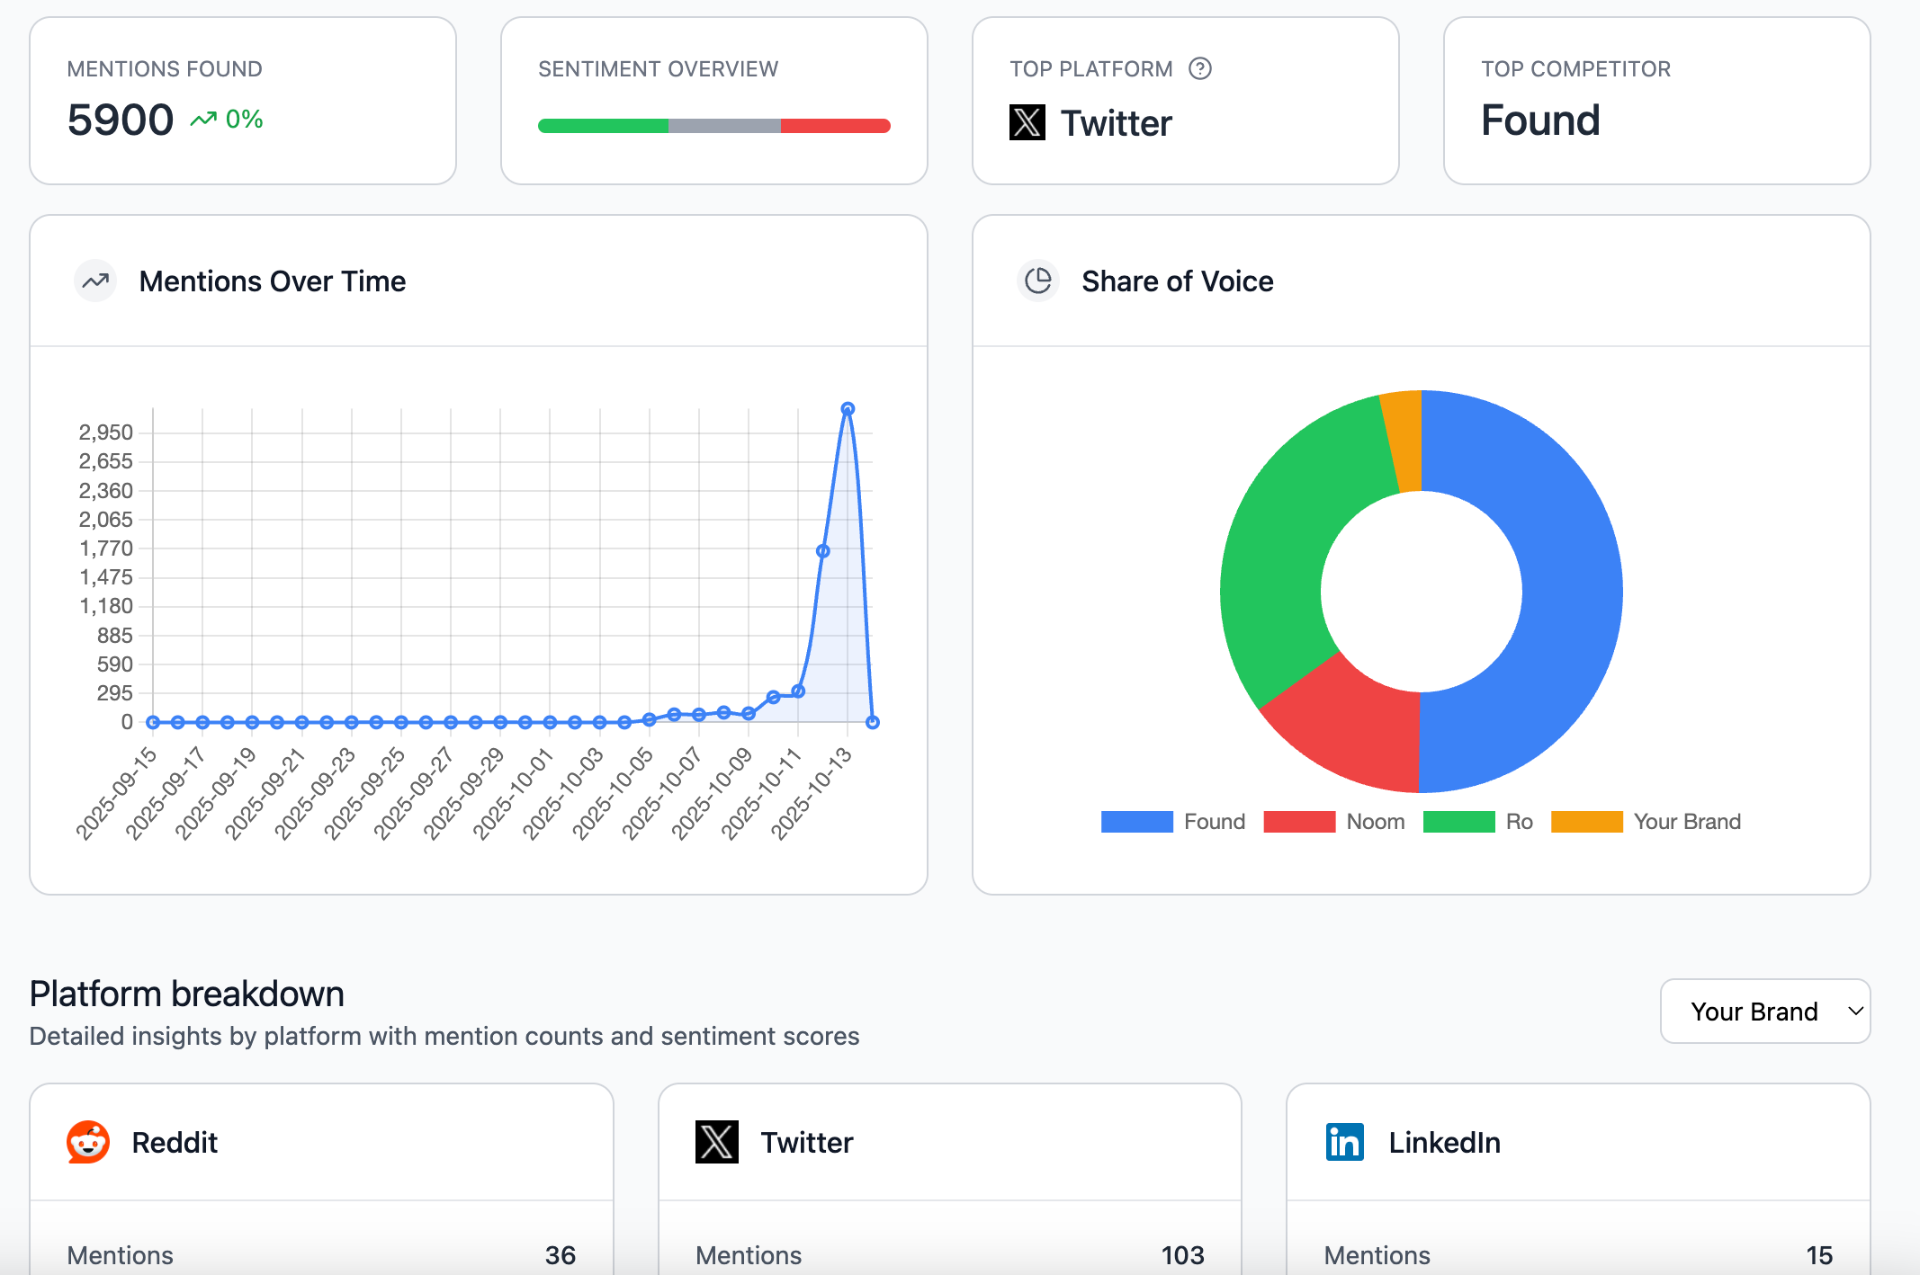Open the Your Brand dropdown

(1765, 1011)
